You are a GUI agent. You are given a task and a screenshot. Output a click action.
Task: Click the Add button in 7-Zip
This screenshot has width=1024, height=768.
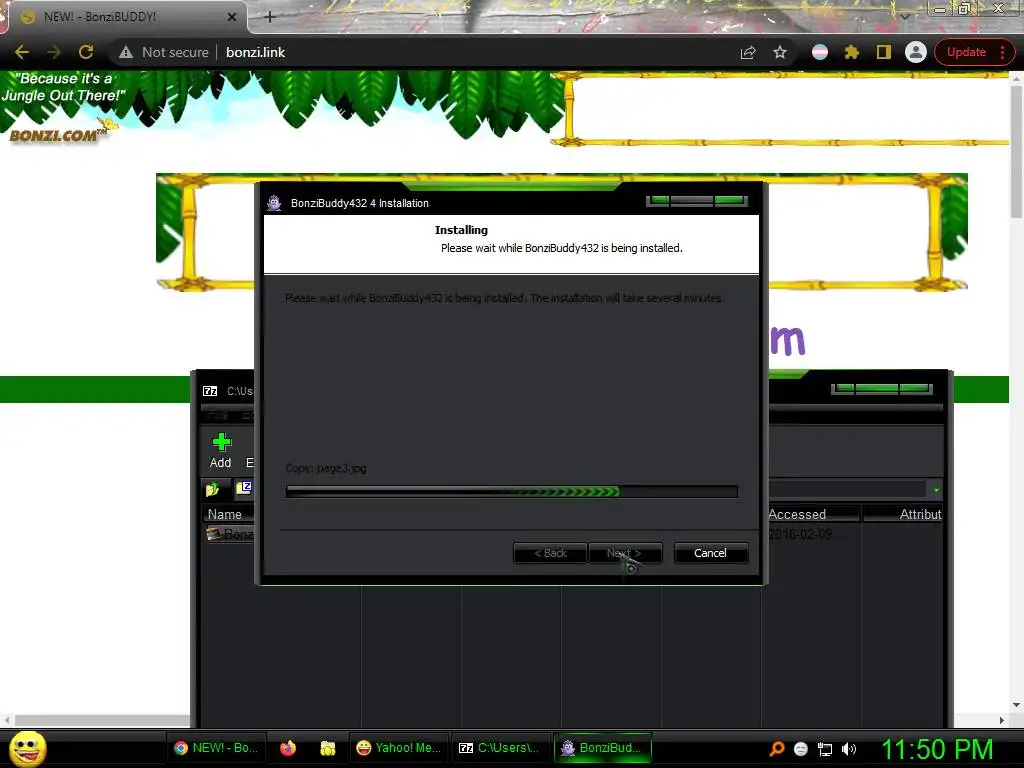(221, 451)
